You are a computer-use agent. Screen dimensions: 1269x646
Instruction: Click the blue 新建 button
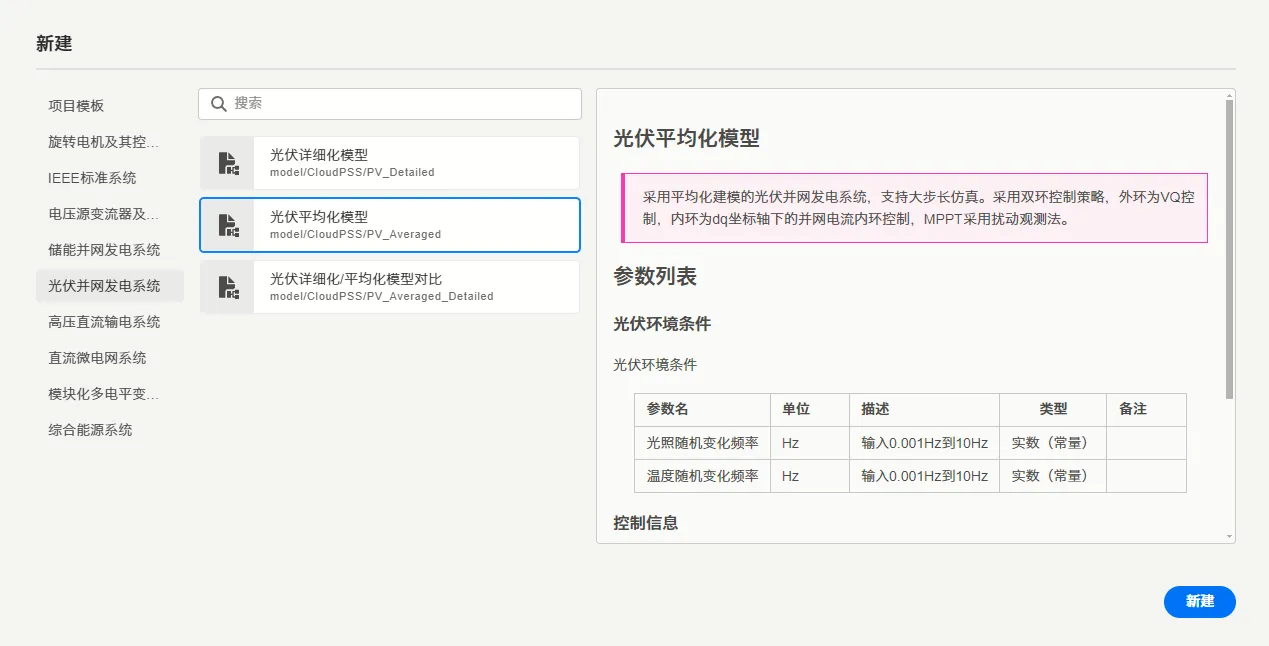(1200, 601)
